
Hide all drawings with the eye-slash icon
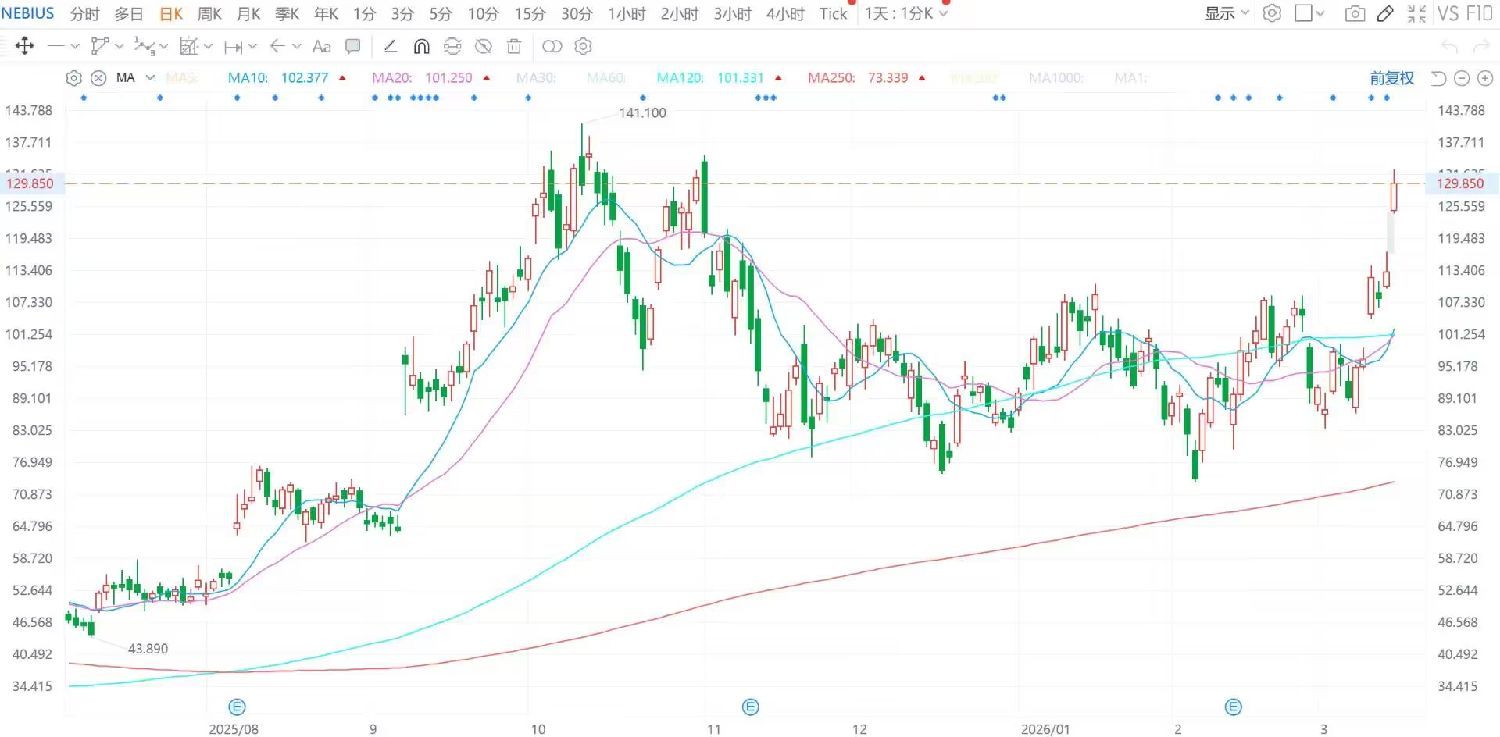[483, 46]
